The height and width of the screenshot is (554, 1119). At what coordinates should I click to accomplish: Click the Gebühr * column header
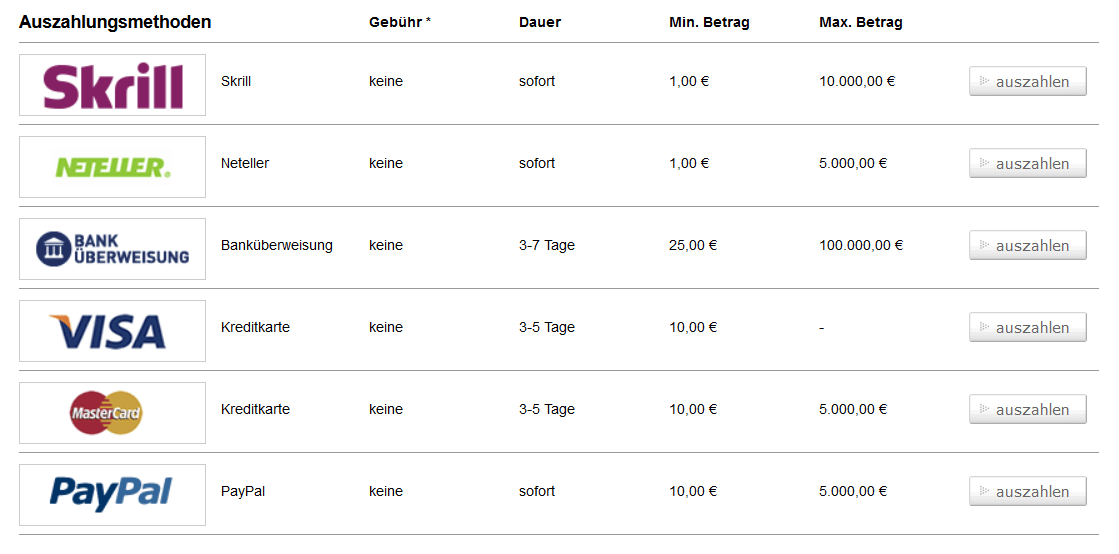(x=400, y=23)
